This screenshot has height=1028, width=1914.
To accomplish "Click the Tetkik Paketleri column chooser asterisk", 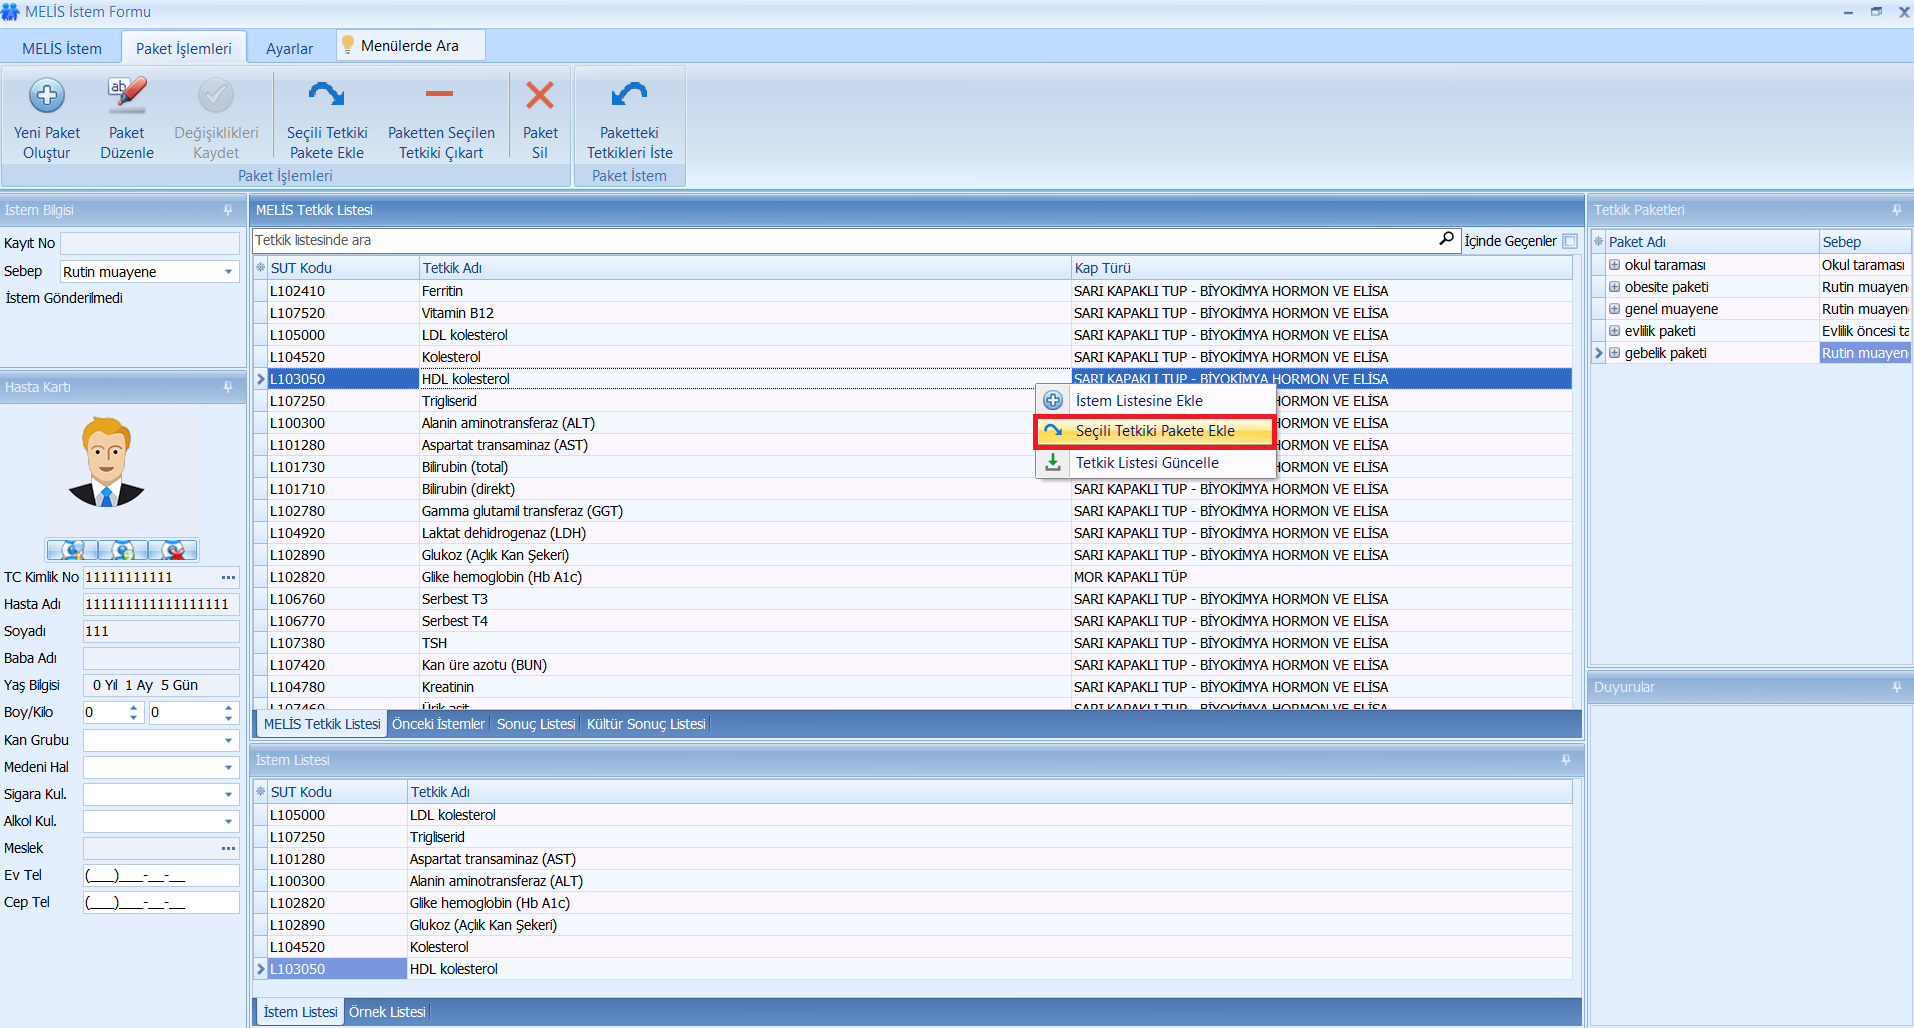I will (x=1598, y=242).
